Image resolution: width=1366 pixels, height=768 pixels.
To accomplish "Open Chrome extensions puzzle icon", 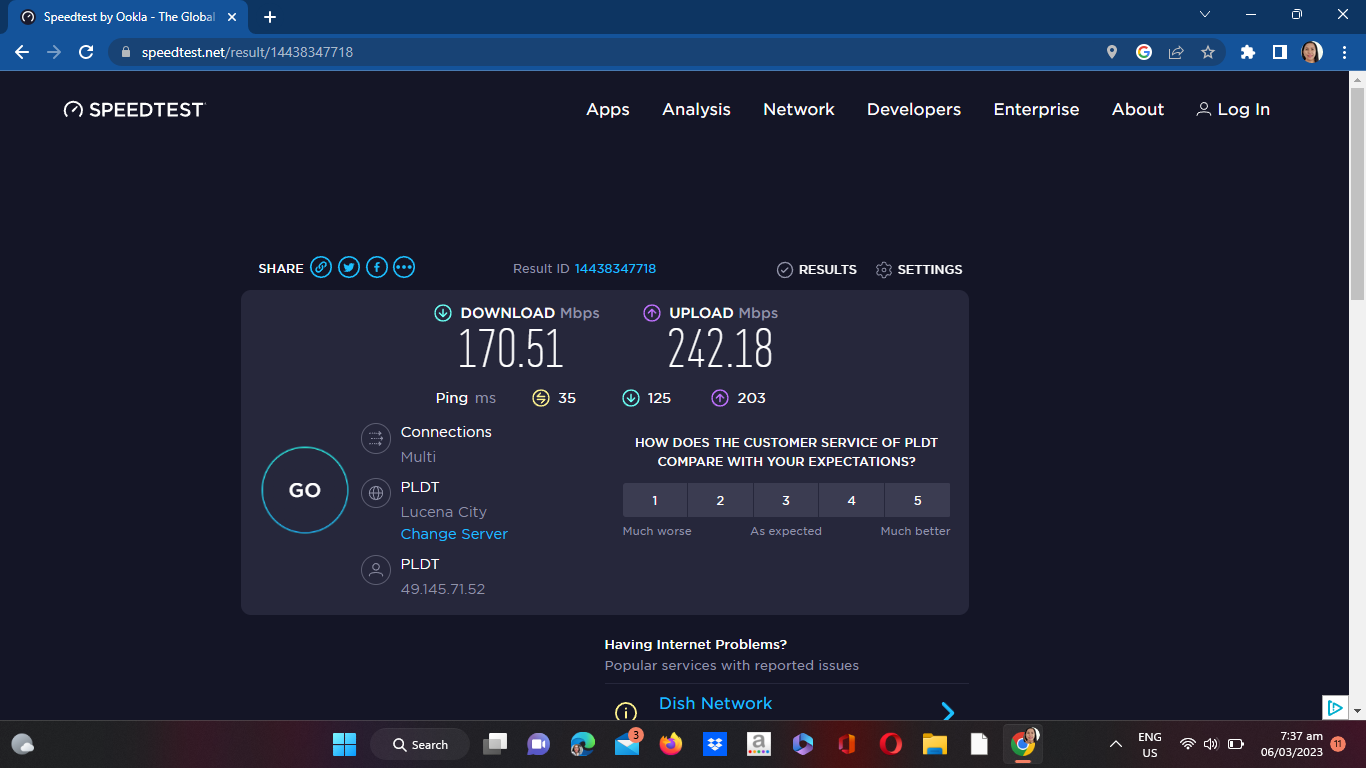I will [x=1247, y=52].
